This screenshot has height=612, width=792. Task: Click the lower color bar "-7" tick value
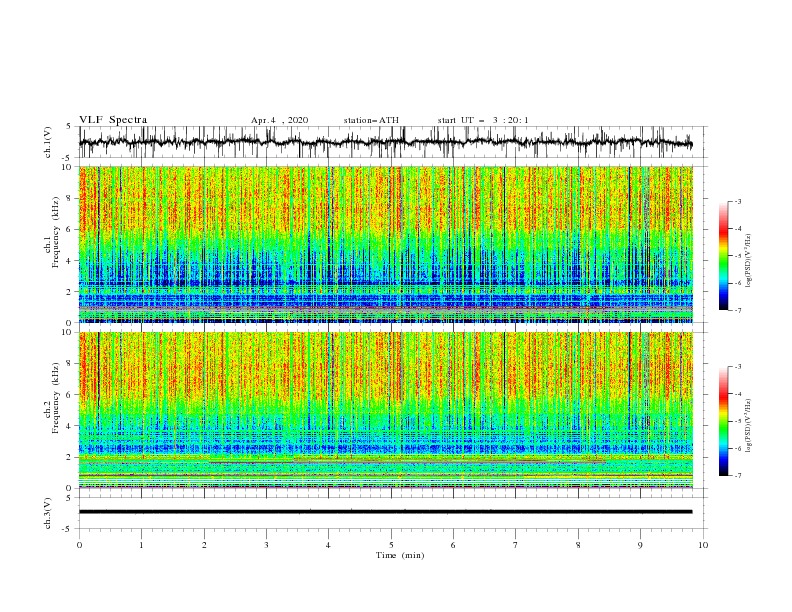click(738, 476)
